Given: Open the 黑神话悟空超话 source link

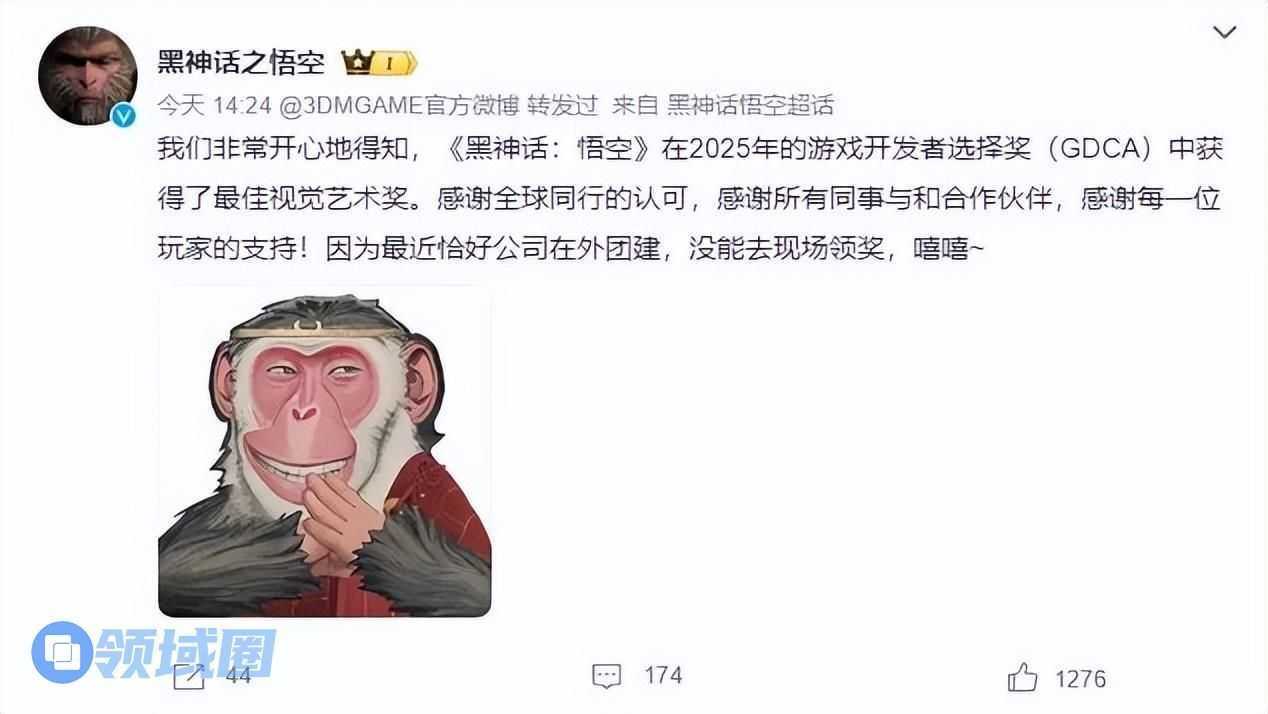Looking at the screenshot, I should [750, 104].
